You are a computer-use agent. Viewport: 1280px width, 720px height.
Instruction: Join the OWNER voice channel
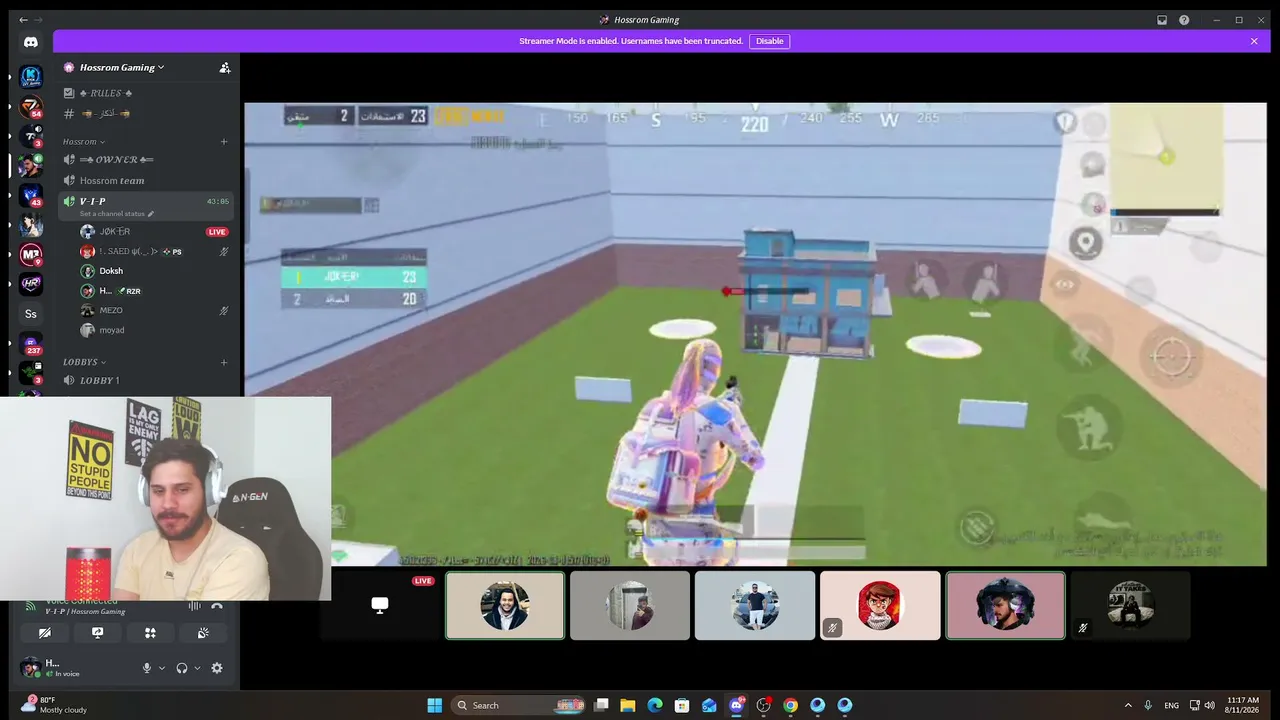tap(147, 160)
